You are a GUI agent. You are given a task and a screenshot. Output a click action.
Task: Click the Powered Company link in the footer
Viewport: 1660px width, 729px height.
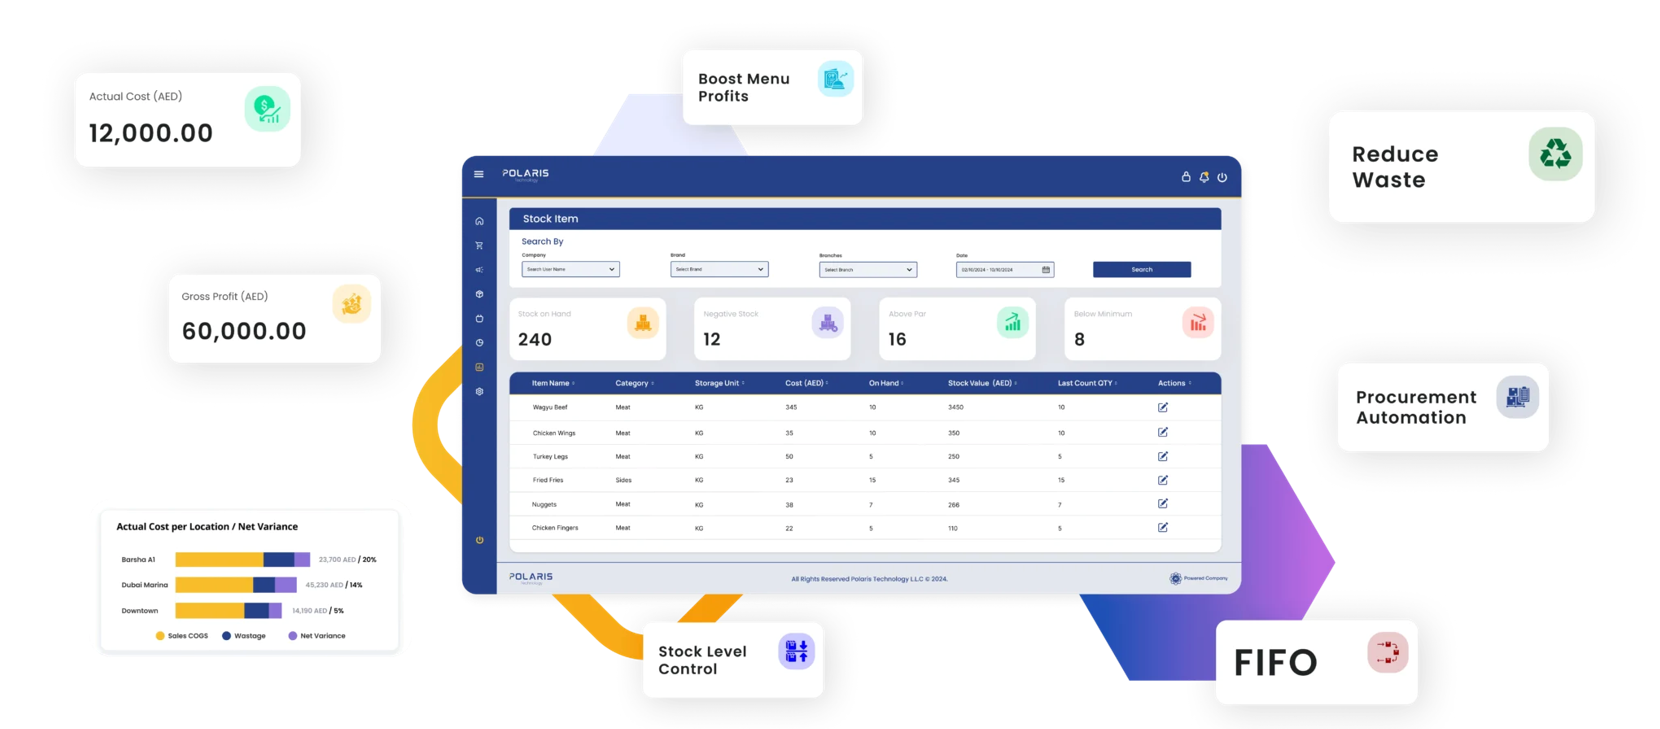[1198, 578]
